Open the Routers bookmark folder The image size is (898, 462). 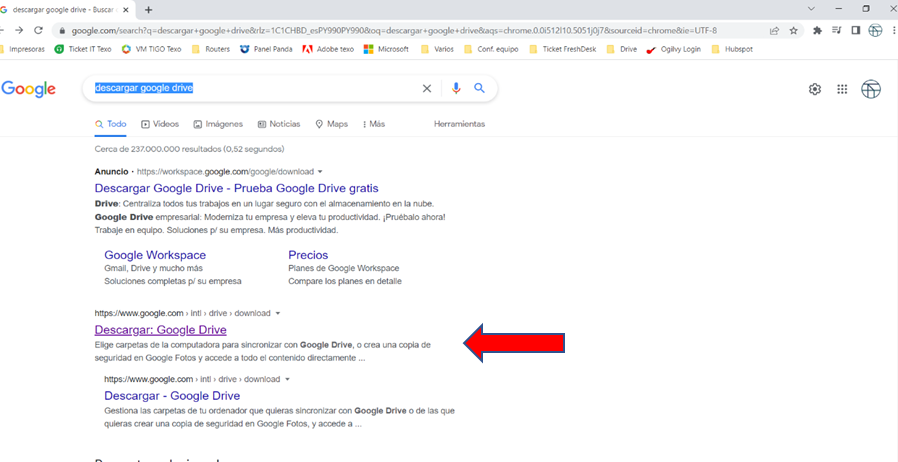pos(211,49)
